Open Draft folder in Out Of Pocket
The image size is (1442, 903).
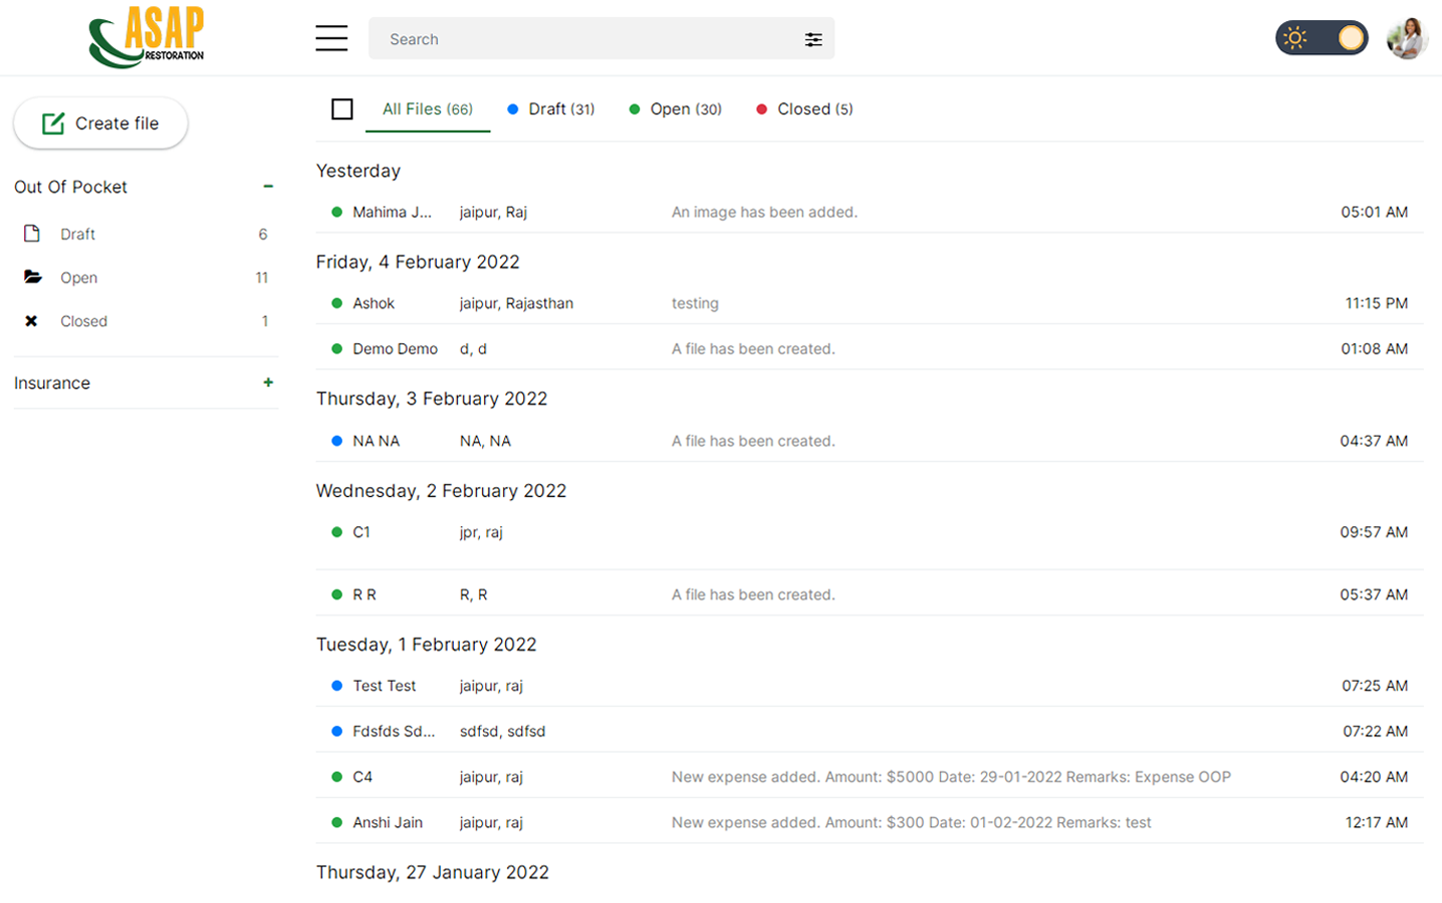click(78, 234)
